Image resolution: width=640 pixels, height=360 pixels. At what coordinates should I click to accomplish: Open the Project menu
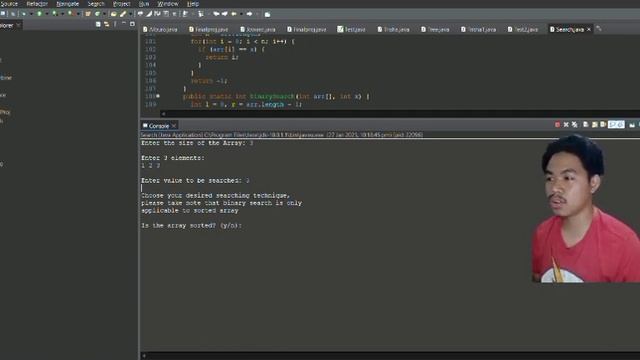(121, 4)
